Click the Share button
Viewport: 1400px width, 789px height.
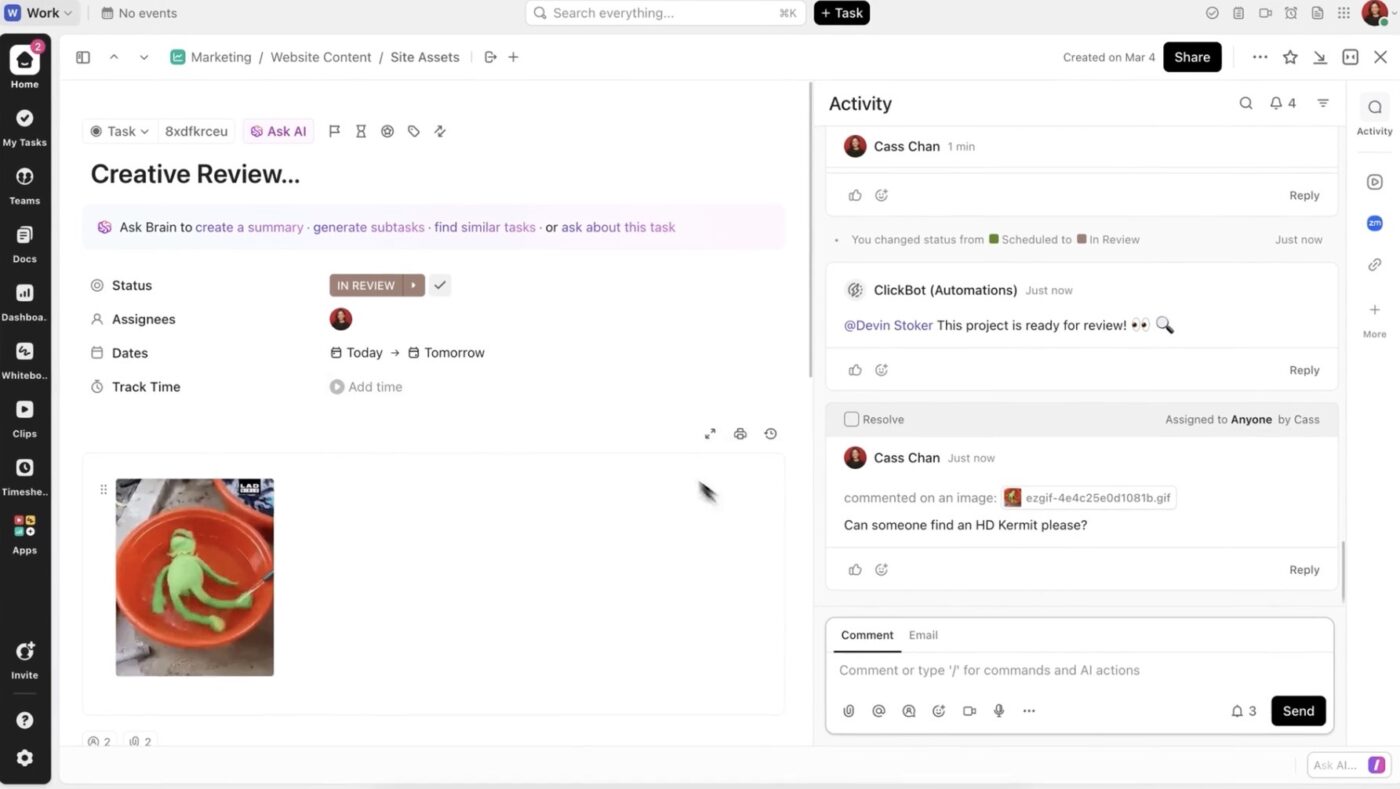(1191, 57)
